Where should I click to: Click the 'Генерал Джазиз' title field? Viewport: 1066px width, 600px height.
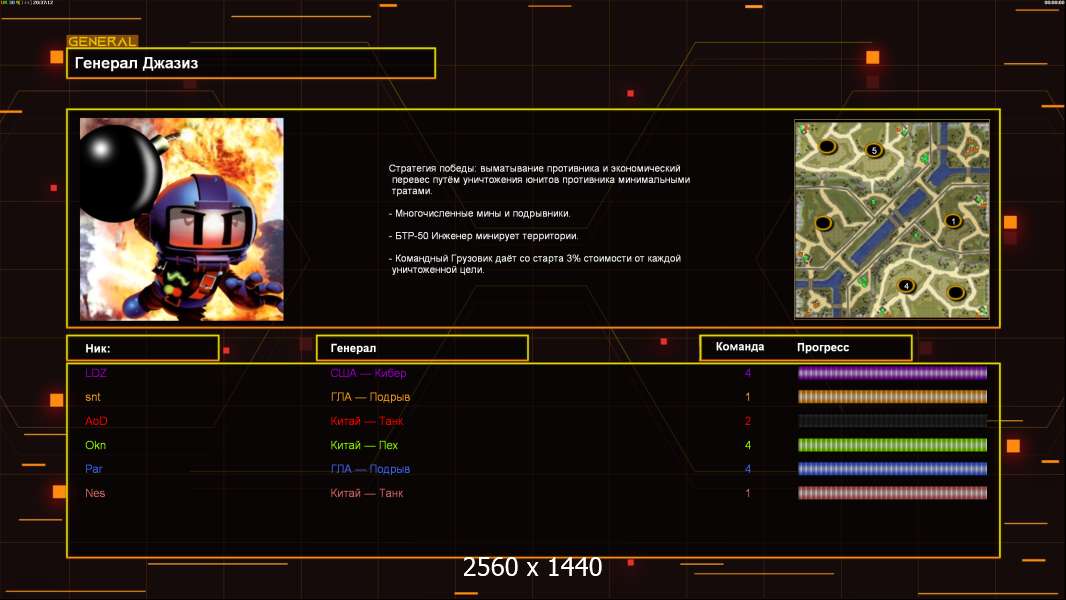251,63
